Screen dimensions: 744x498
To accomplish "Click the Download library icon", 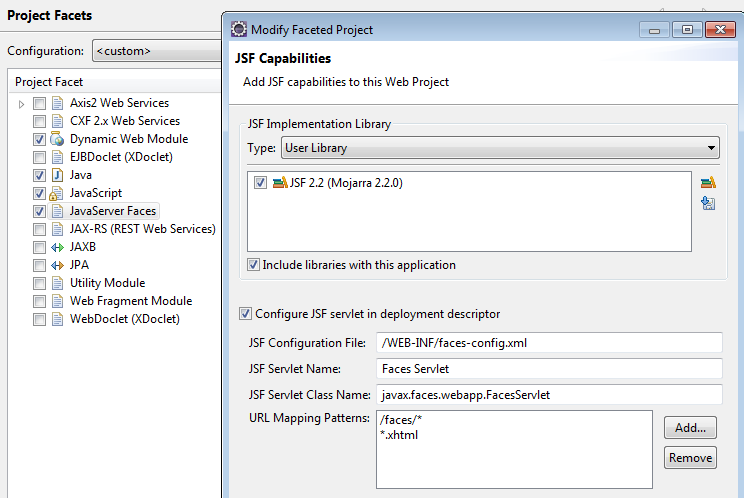I will click(x=708, y=203).
